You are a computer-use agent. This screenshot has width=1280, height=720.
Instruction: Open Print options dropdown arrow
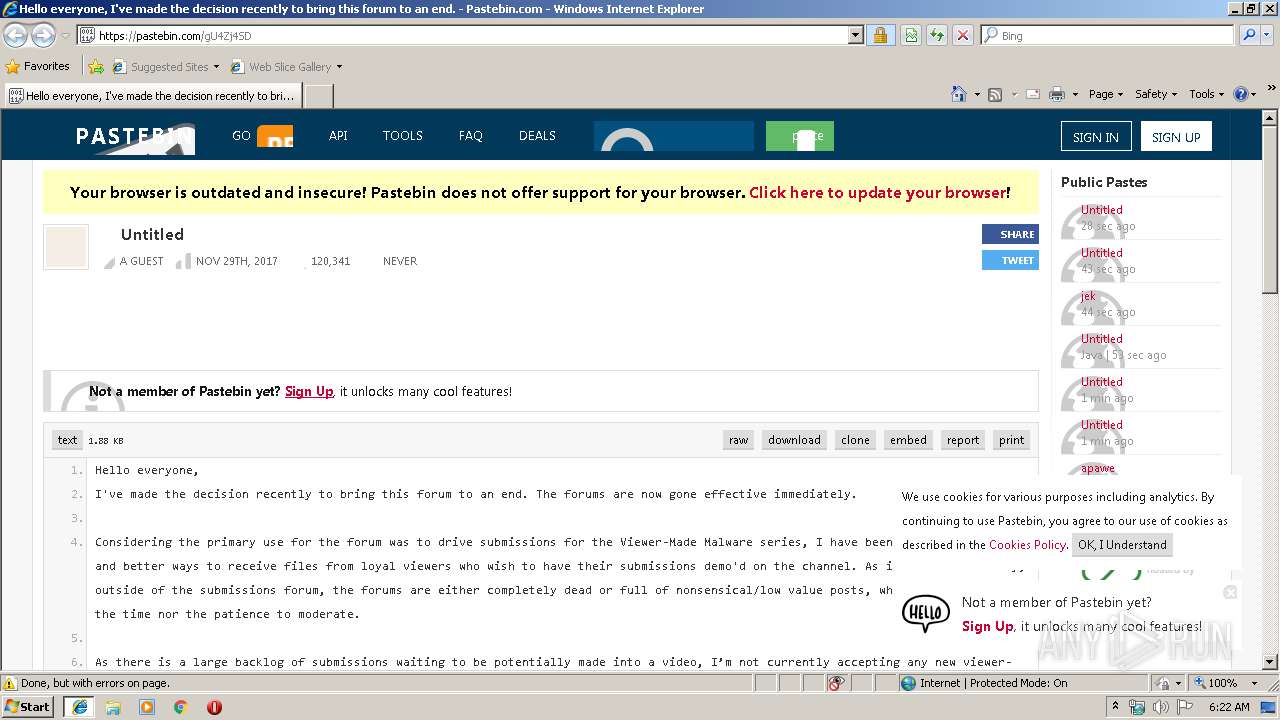click(x=1075, y=94)
